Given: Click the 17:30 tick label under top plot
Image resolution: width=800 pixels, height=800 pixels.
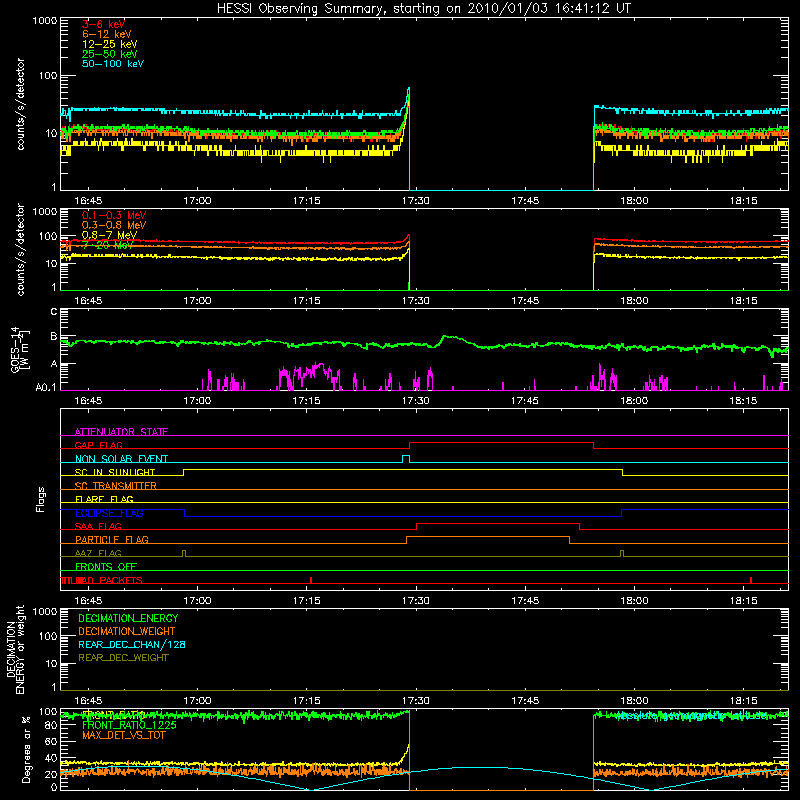Looking at the screenshot, I should pyautogui.click(x=416, y=201).
